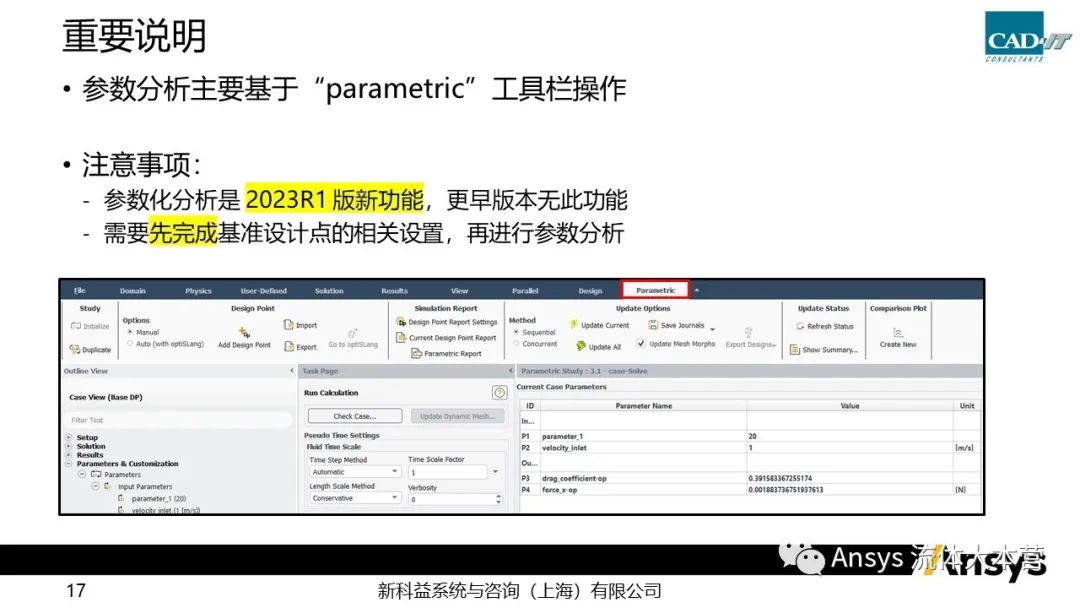Open the Length Scale Method dropdown
The width and height of the screenshot is (1080, 608).
pyautogui.click(x=355, y=498)
